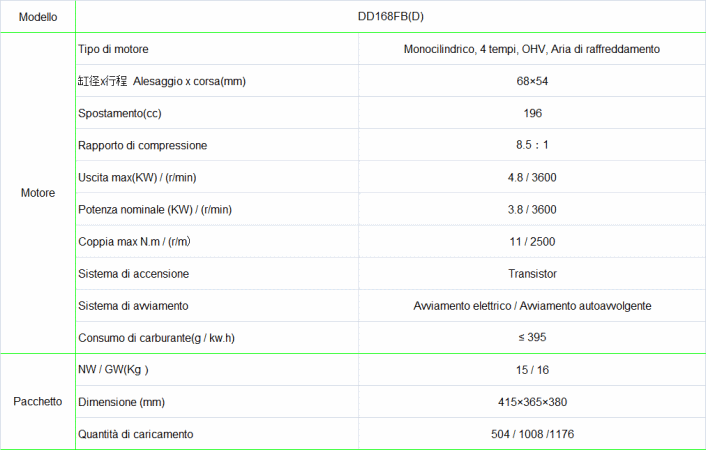Click the Modello header cell
The image size is (706, 450).
38,17
